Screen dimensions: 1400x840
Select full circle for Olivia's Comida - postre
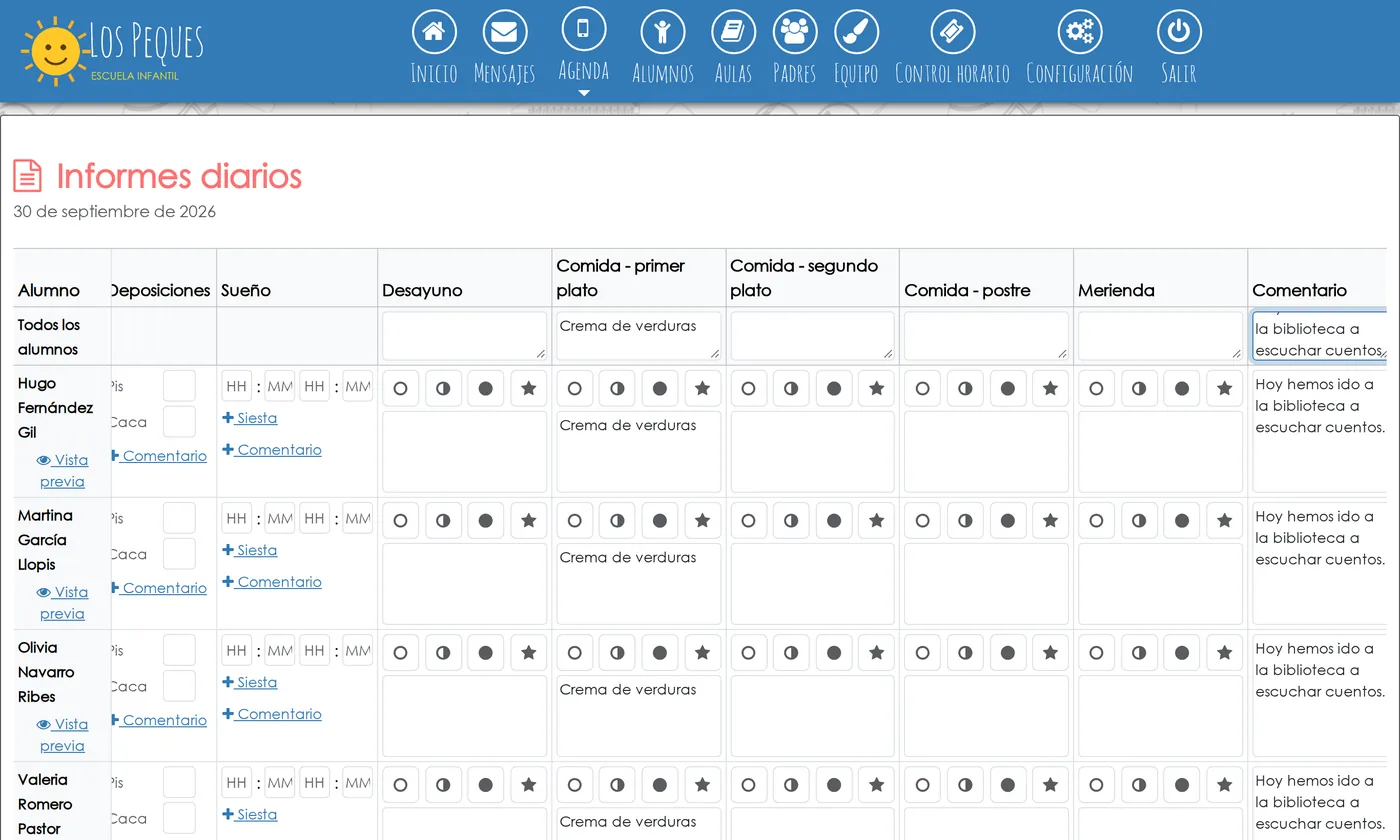pos(1008,652)
